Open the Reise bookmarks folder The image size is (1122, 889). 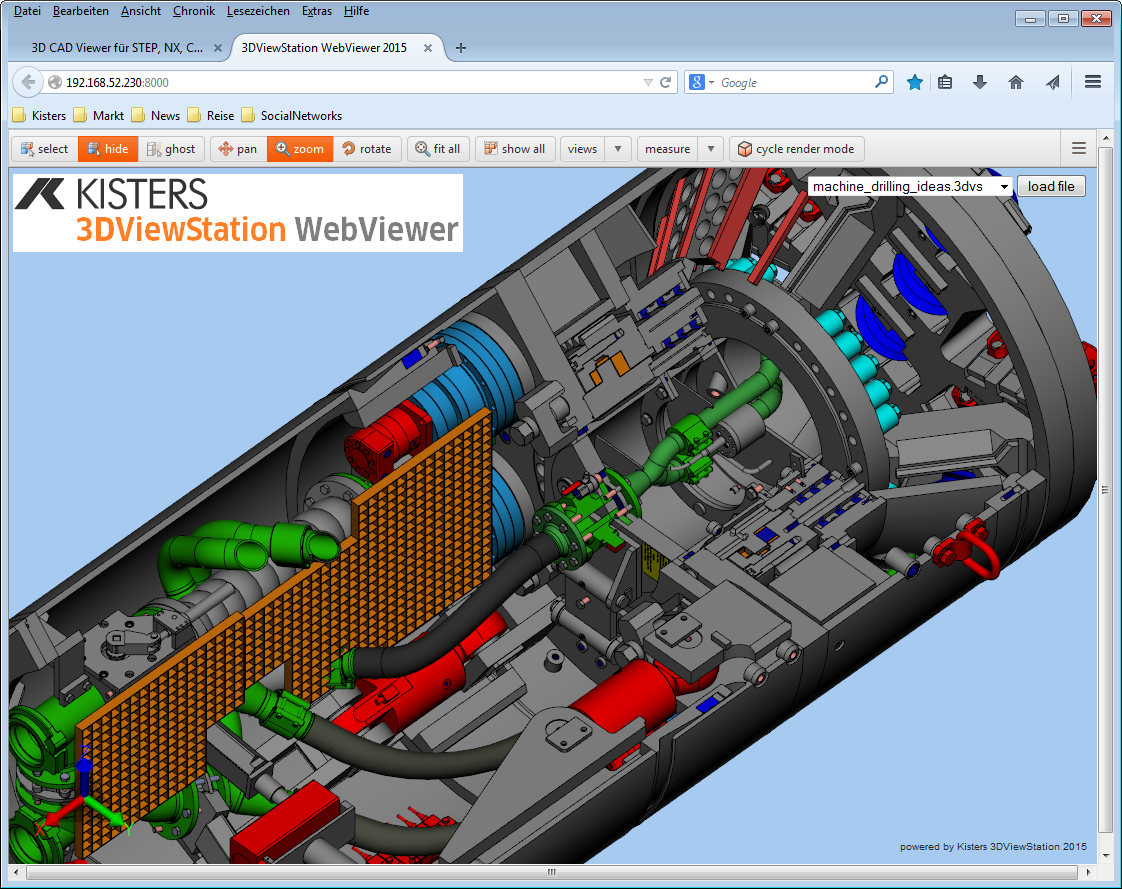point(211,115)
